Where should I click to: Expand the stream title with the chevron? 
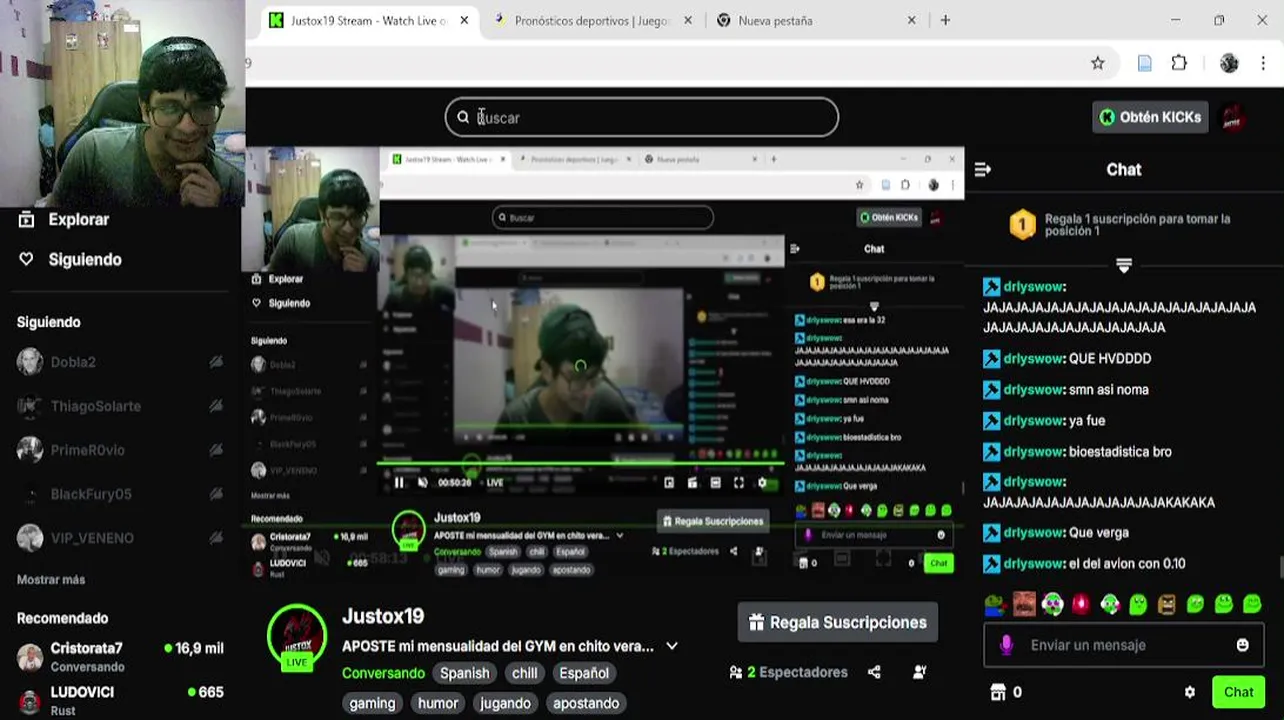click(x=672, y=646)
